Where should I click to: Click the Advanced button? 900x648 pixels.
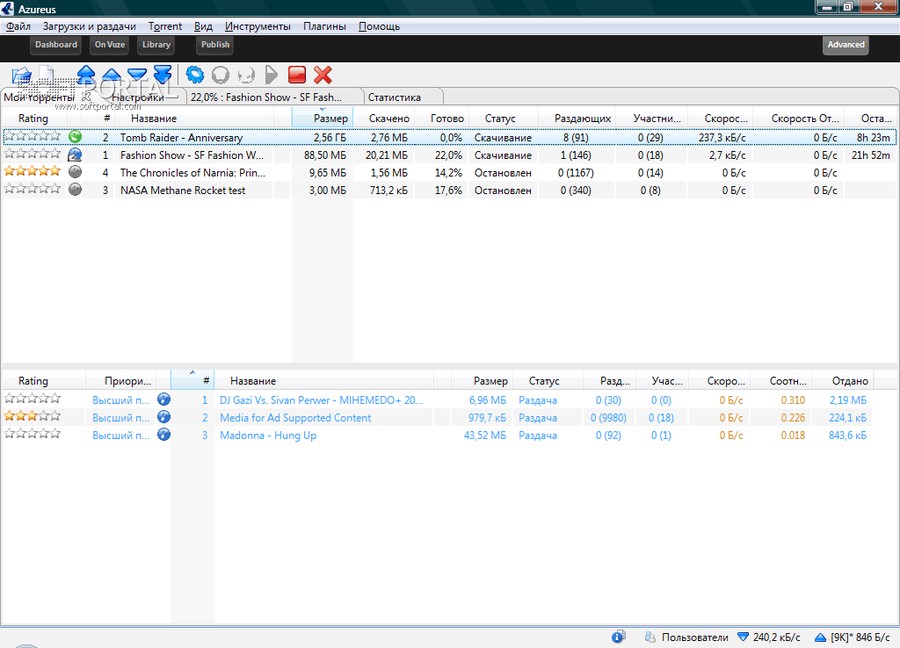845,45
